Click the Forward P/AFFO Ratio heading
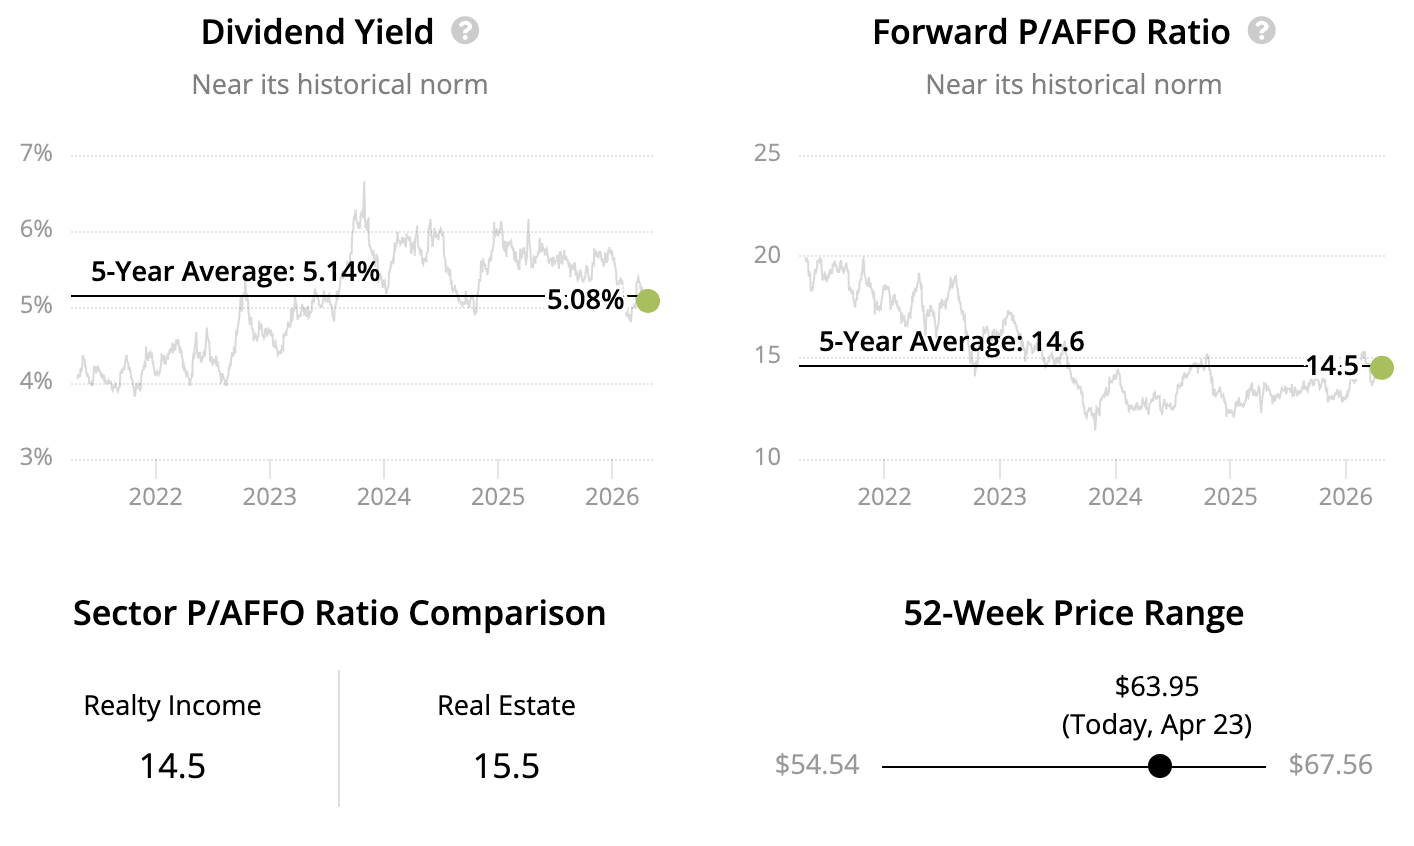 [x=1051, y=32]
